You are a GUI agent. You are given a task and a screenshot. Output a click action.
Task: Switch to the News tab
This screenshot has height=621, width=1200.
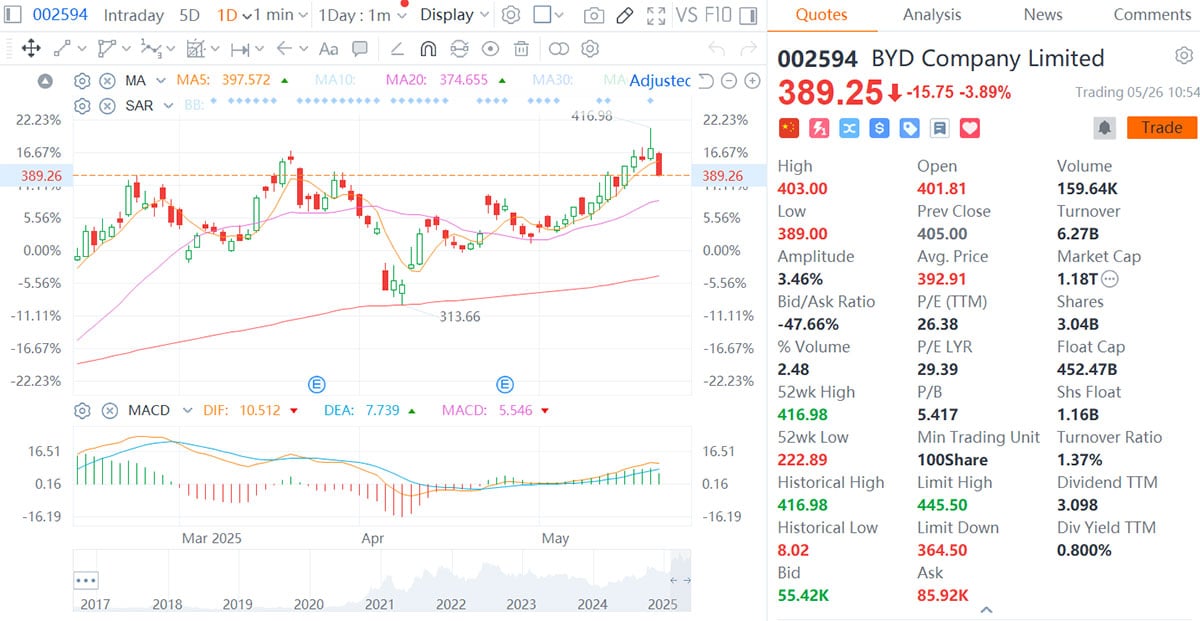[x=1042, y=15]
